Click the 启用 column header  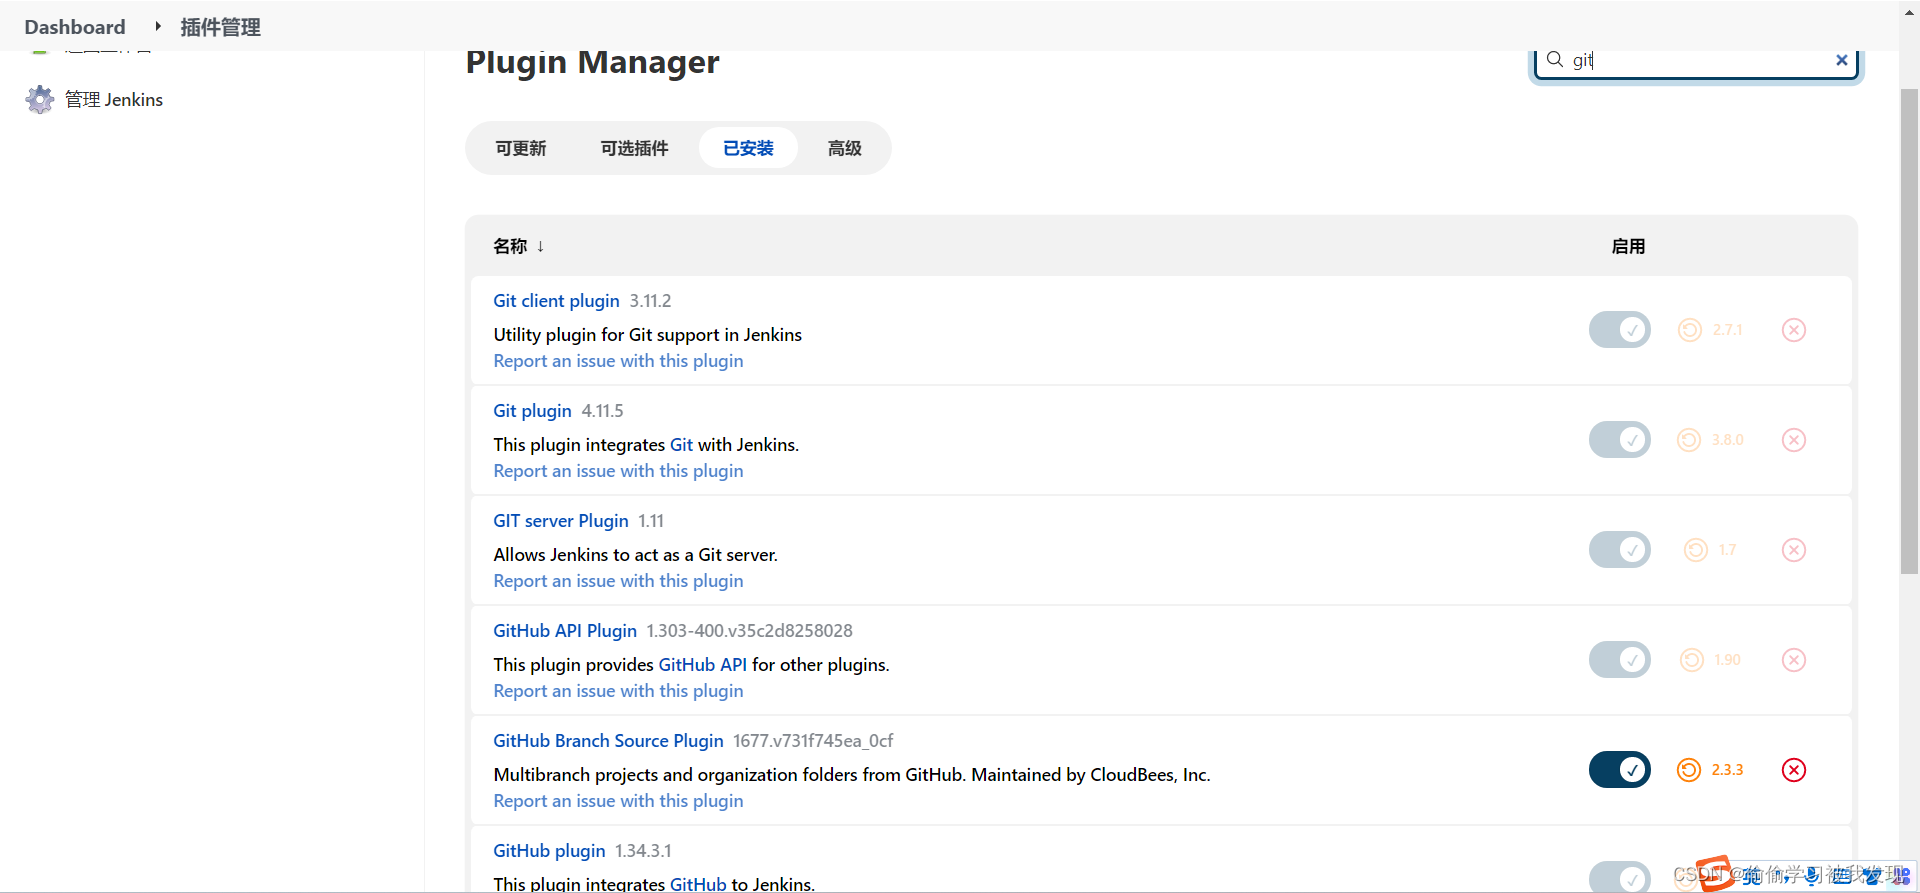[x=1628, y=246]
